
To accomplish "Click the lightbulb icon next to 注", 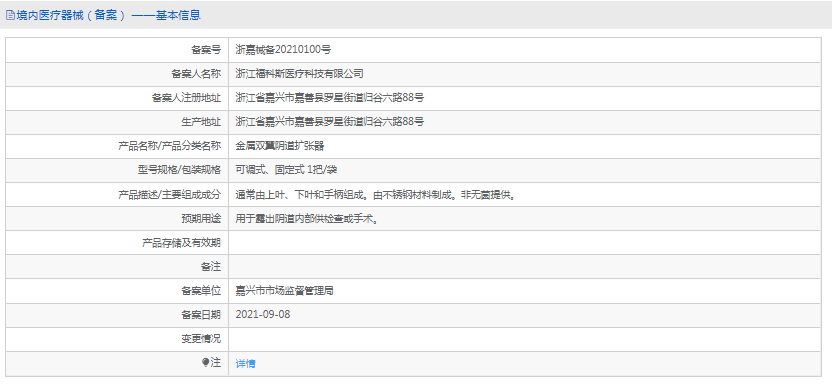I will pos(206,362).
